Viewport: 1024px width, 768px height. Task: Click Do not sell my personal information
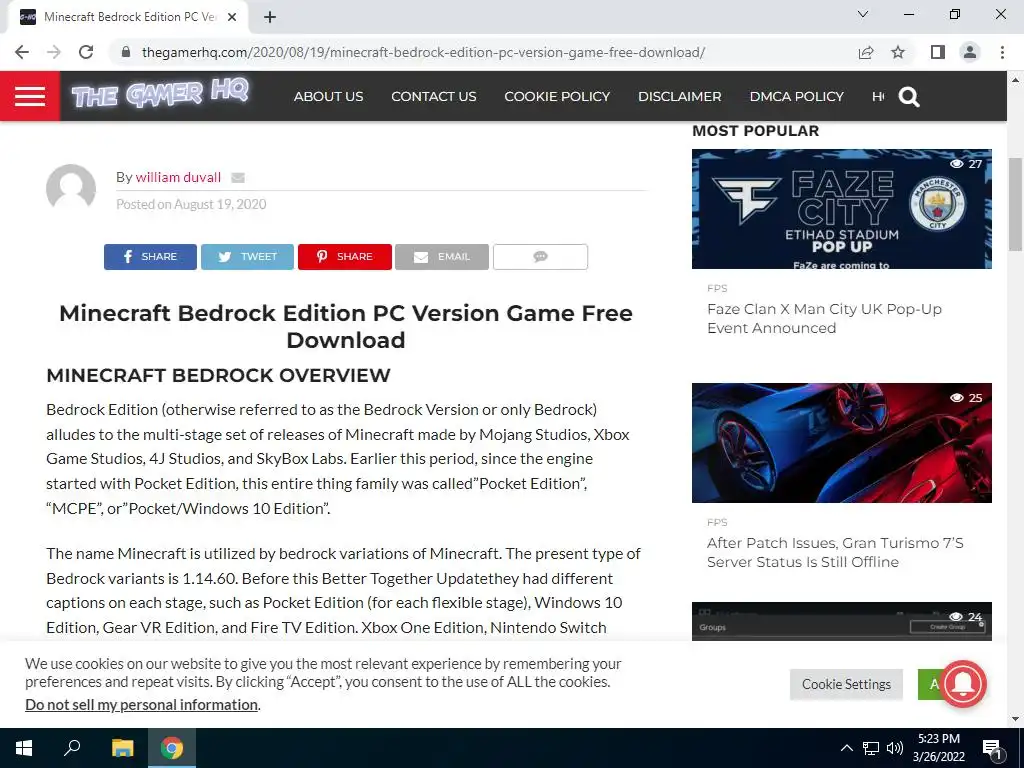(142, 705)
